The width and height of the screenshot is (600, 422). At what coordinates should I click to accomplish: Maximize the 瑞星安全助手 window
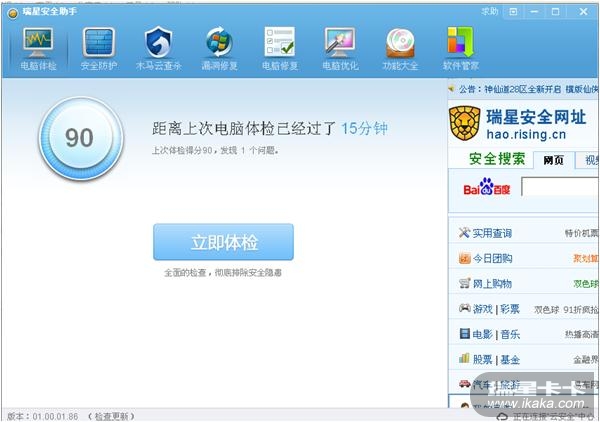pyautogui.click(x=555, y=12)
